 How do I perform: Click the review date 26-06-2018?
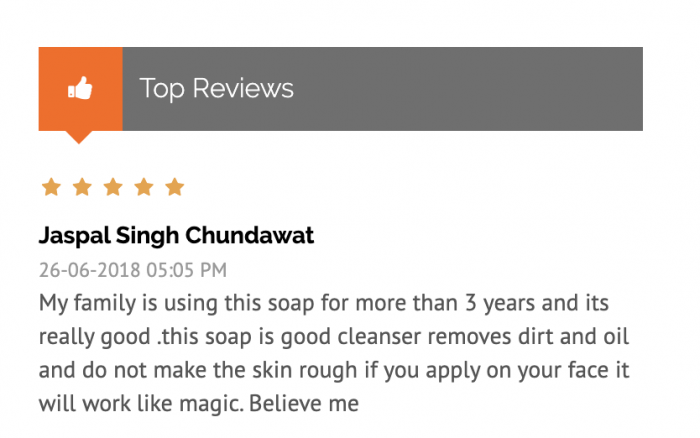(90, 270)
